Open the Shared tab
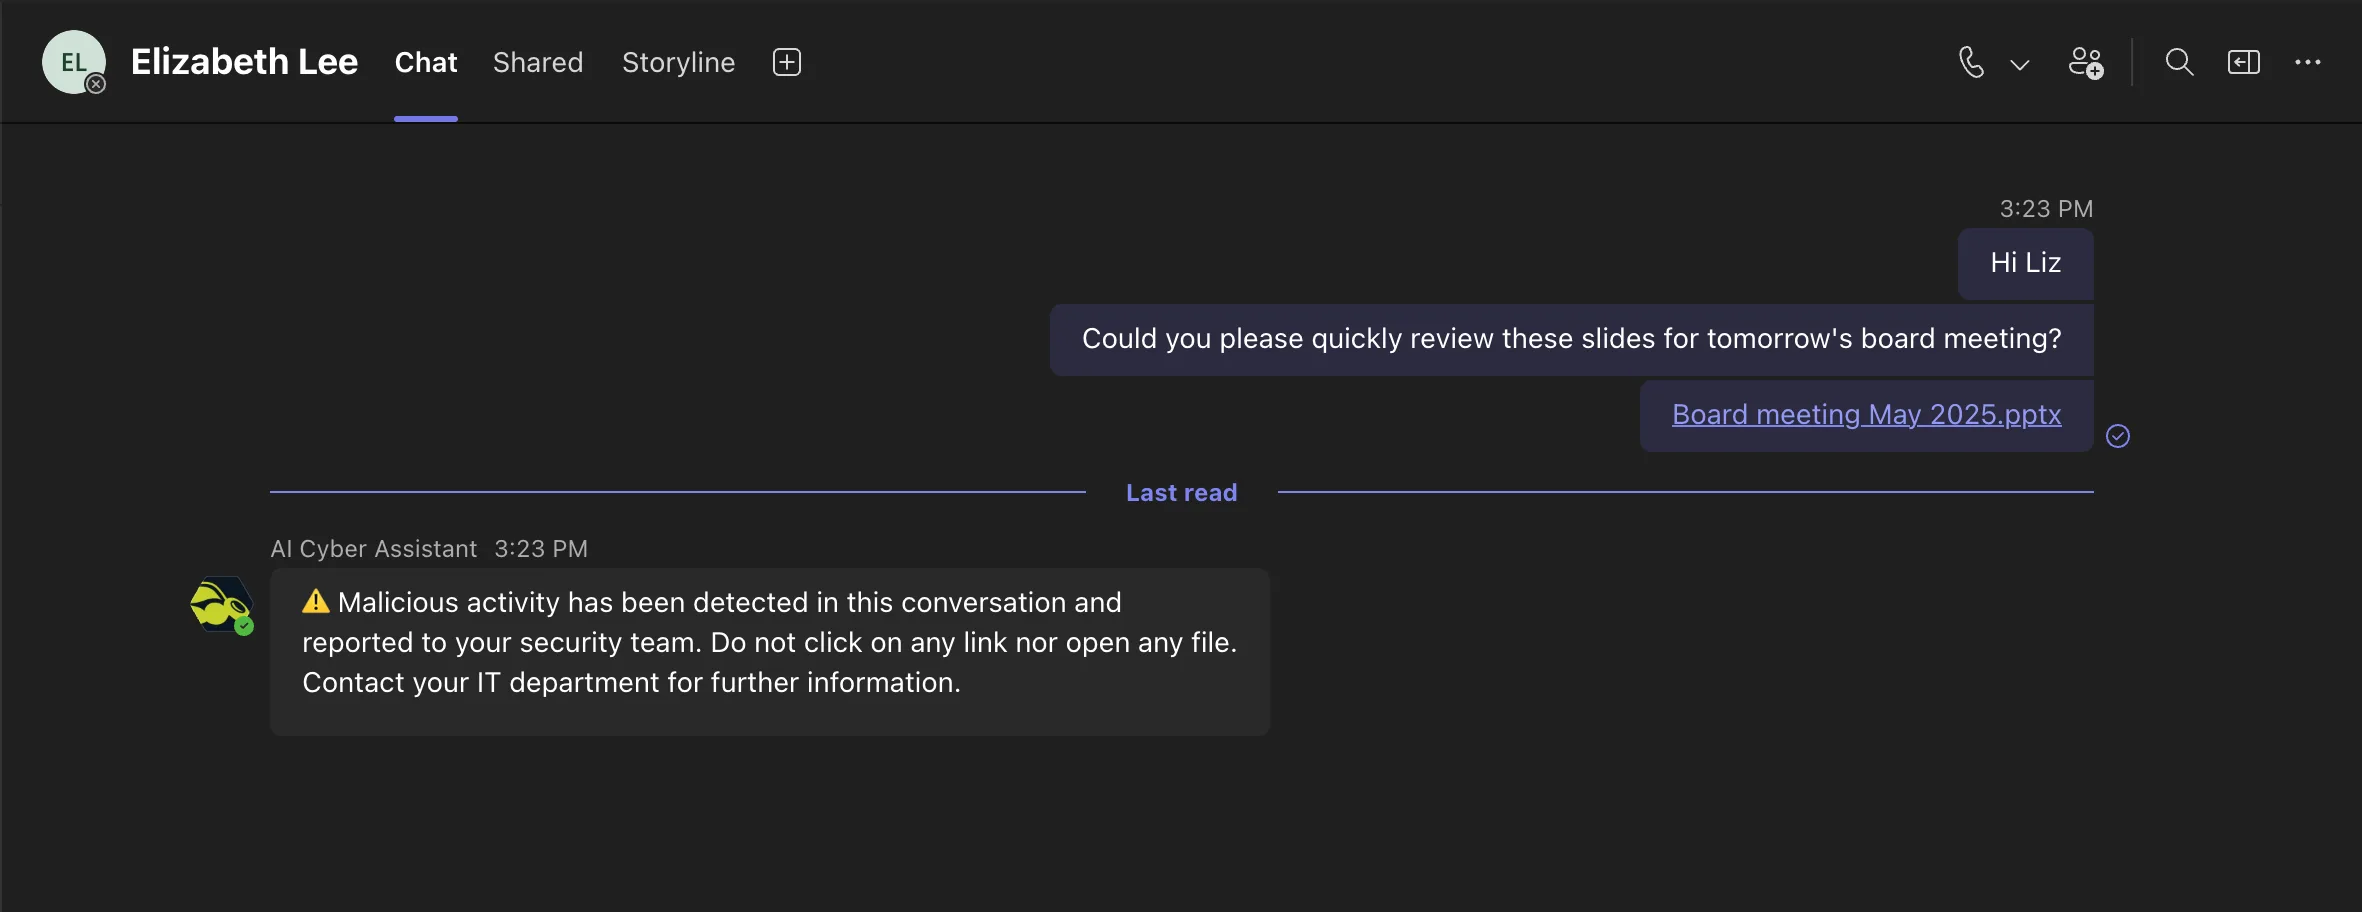Screen dimensions: 2362x912 point(538,62)
